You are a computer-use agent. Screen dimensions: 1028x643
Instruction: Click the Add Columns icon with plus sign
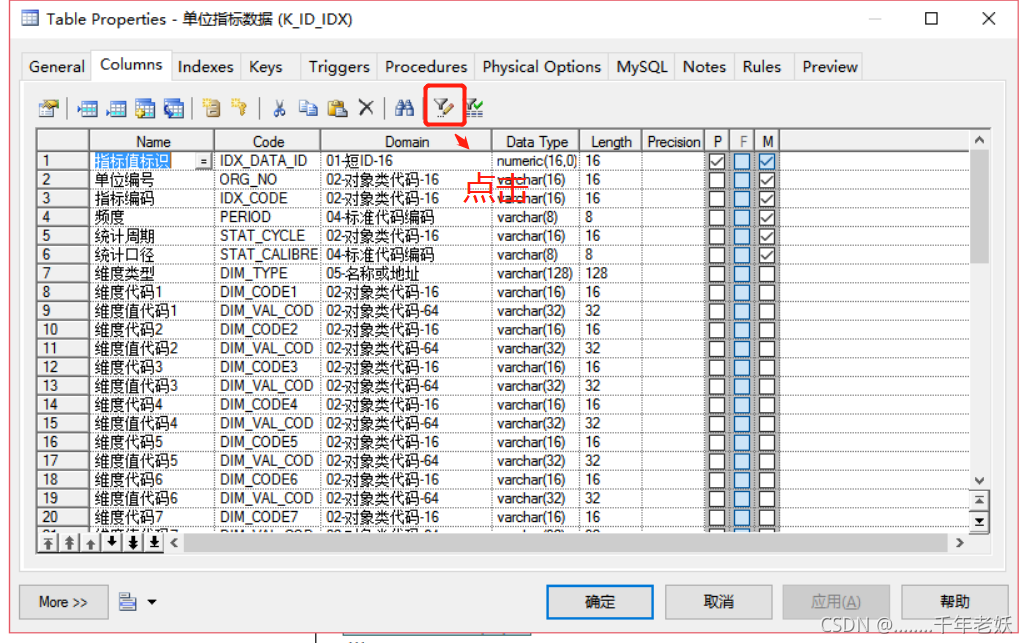(x=145, y=108)
